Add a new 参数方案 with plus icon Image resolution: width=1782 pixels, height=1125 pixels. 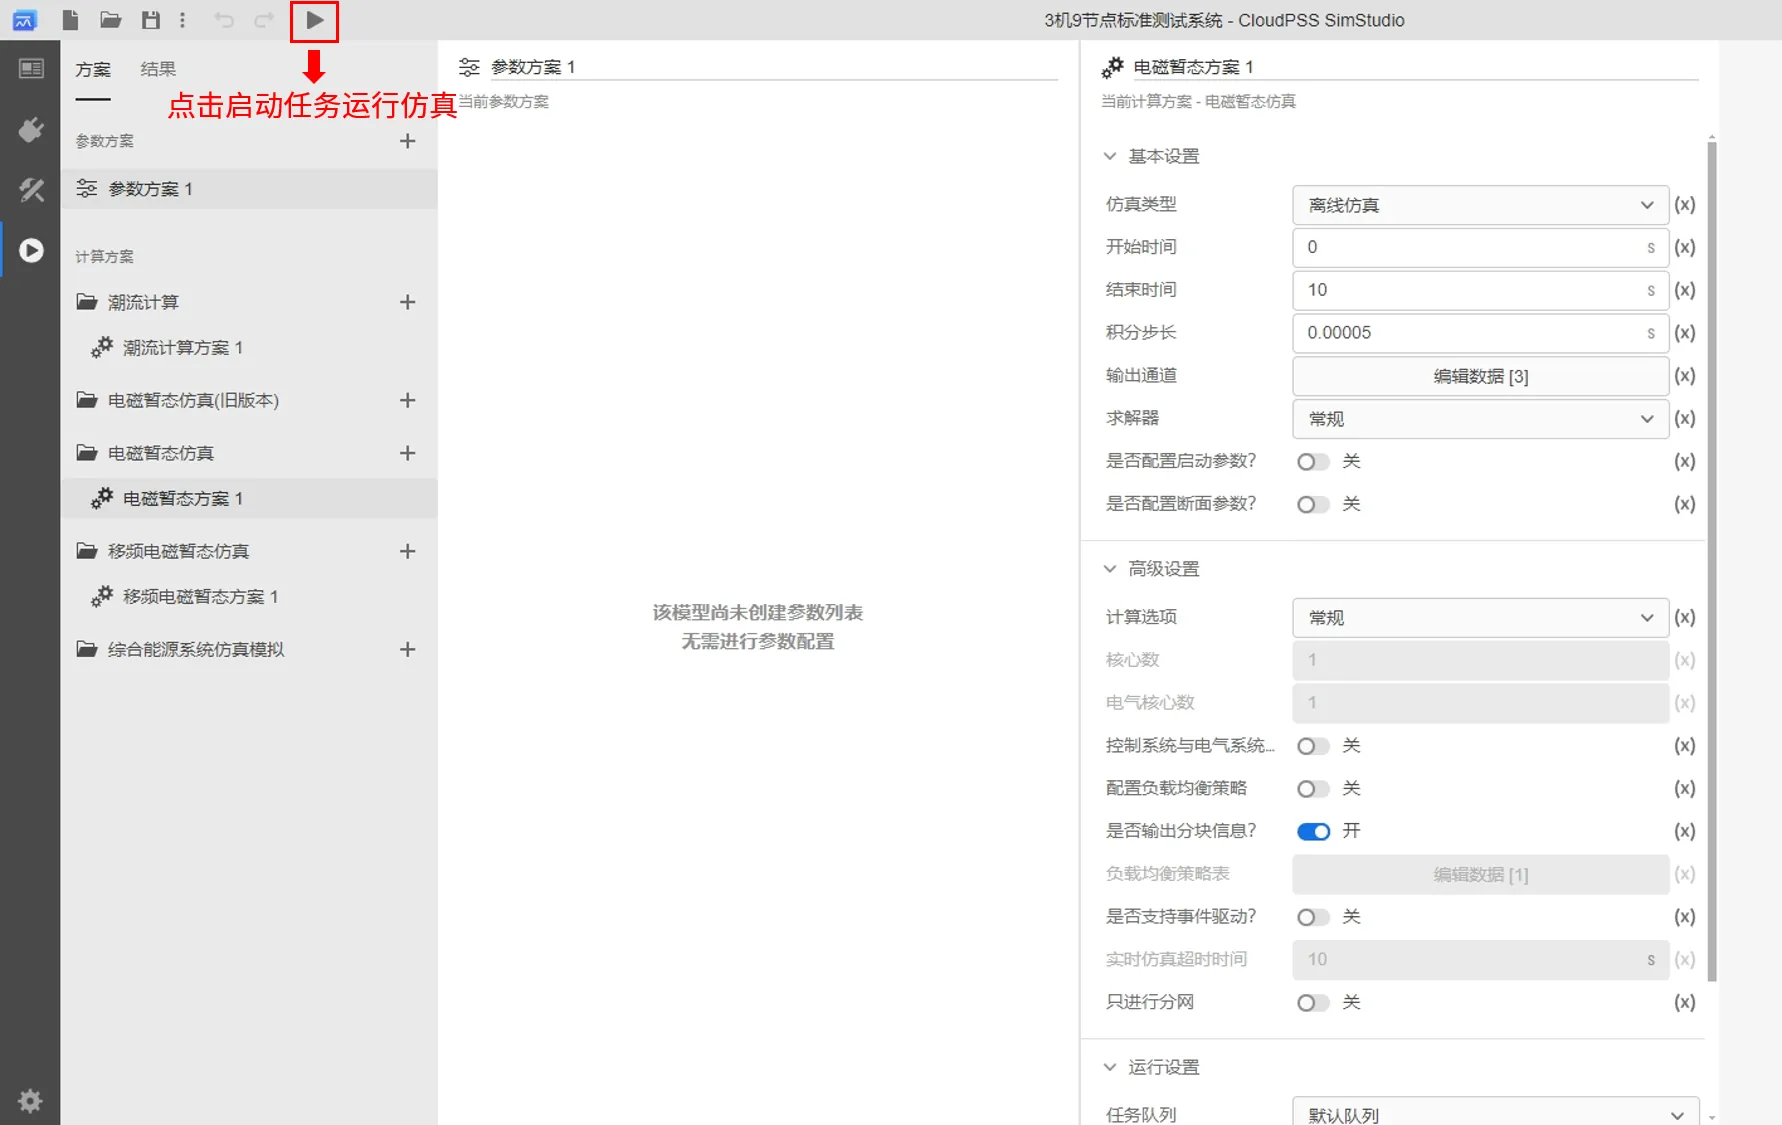pyautogui.click(x=407, y=141)
